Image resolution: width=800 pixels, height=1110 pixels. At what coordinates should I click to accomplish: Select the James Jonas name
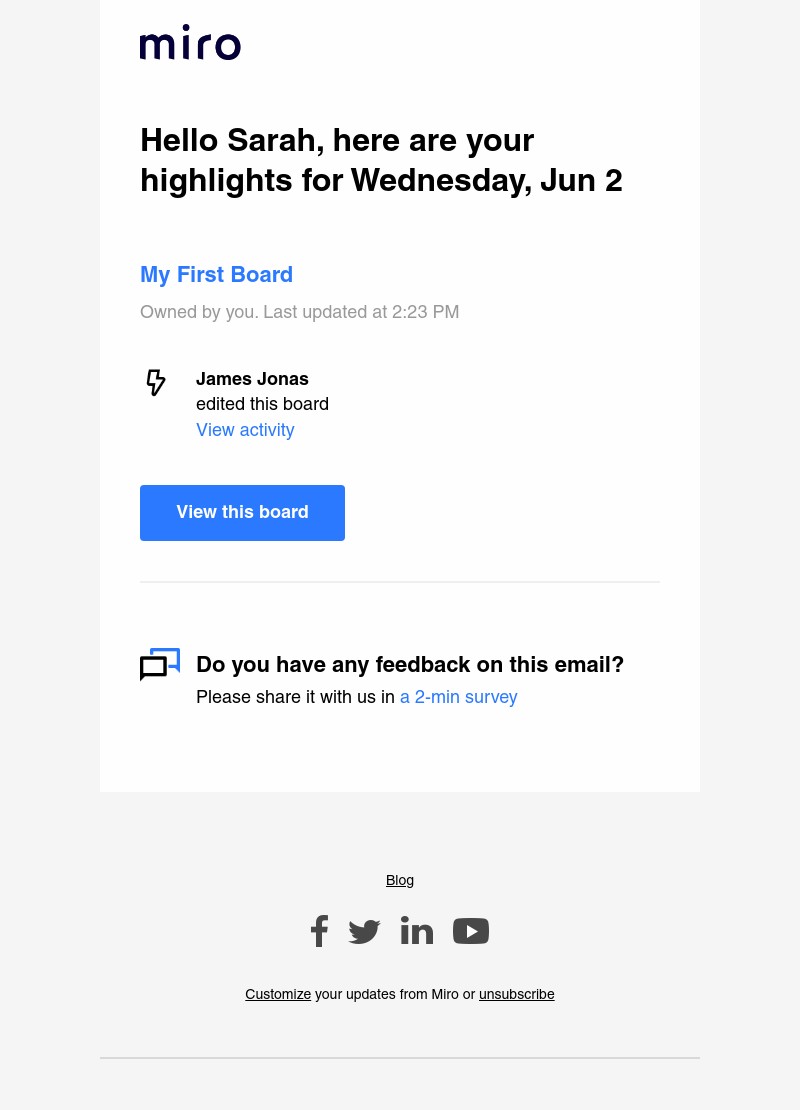(252, 379)
